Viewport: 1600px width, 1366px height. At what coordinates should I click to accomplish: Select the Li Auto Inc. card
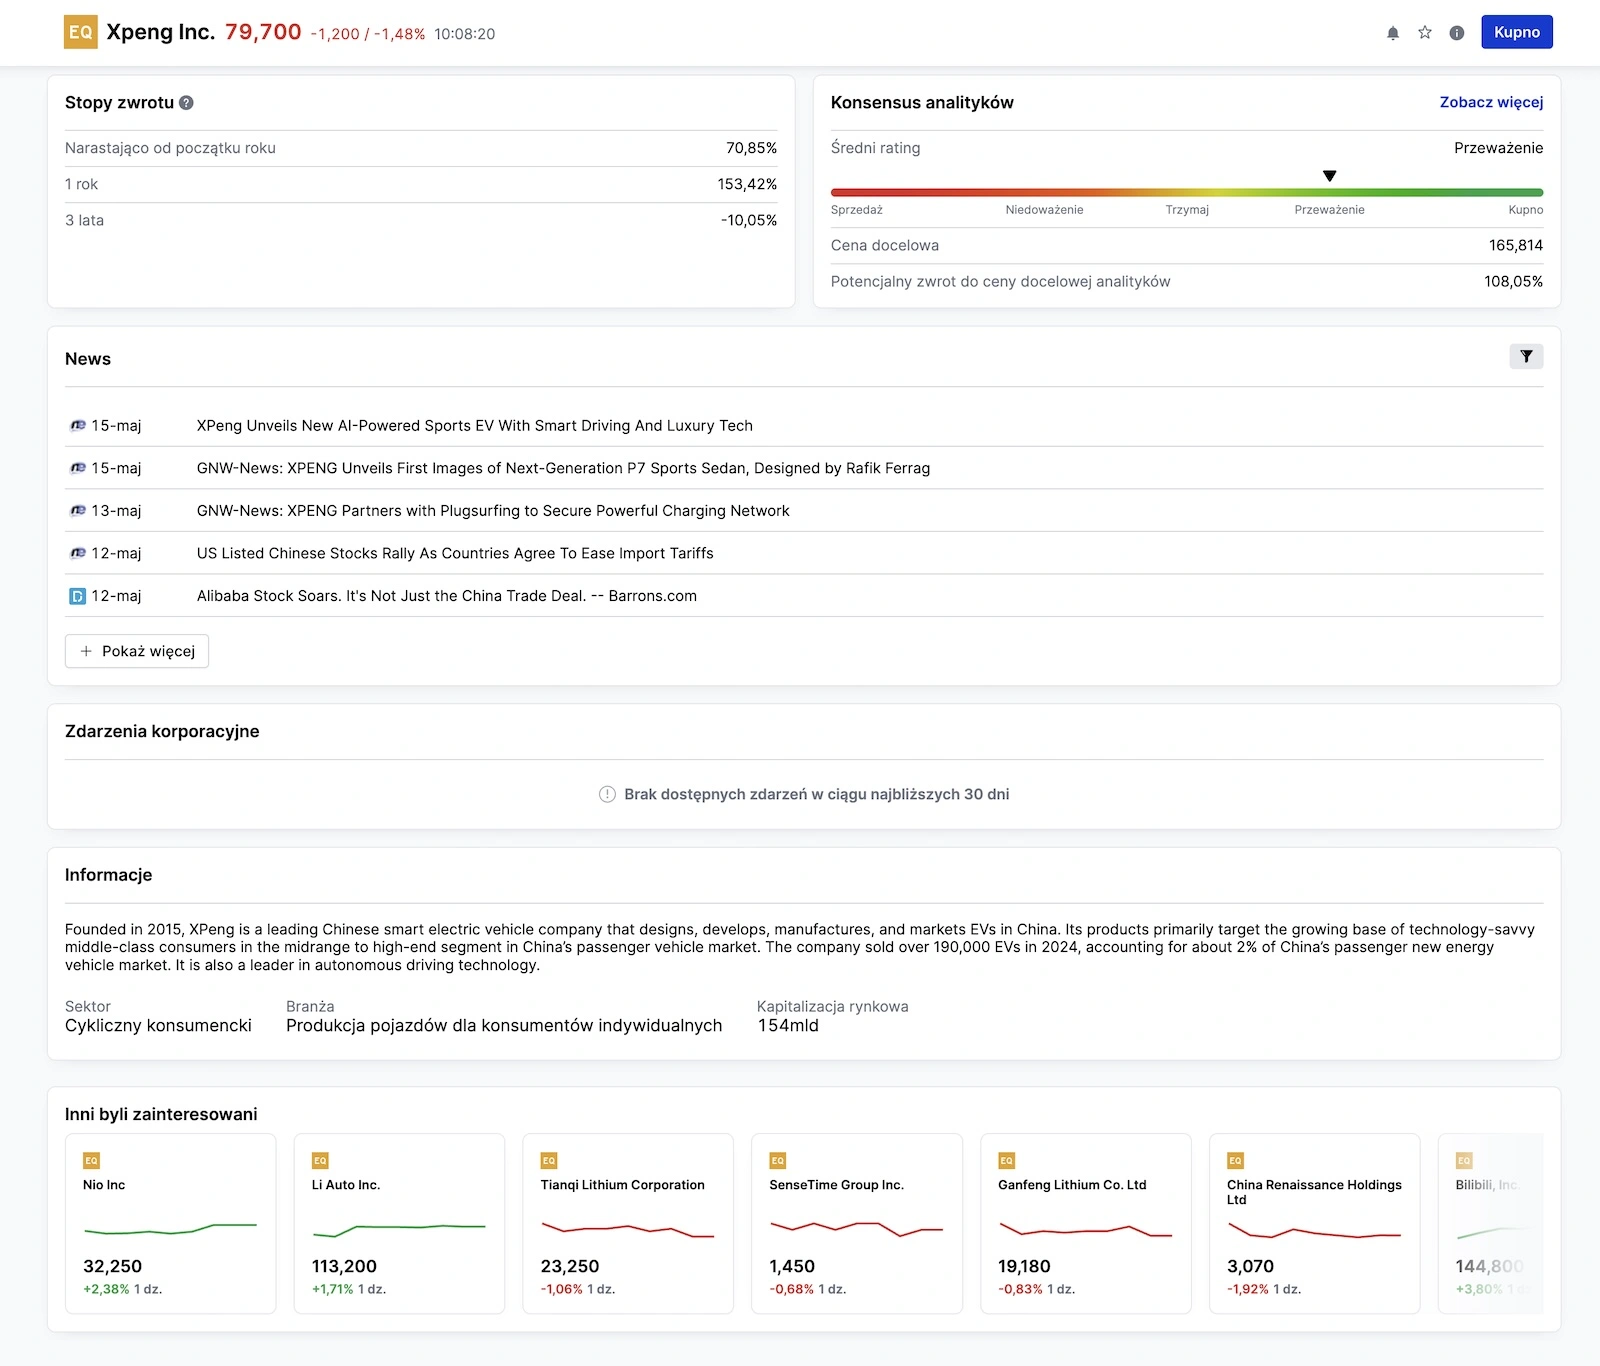pos(399,1223)
